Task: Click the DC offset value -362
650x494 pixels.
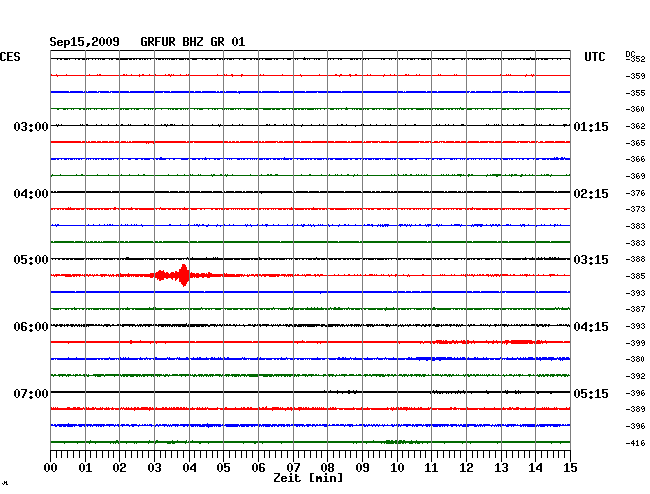Action: tap(635, 126)
